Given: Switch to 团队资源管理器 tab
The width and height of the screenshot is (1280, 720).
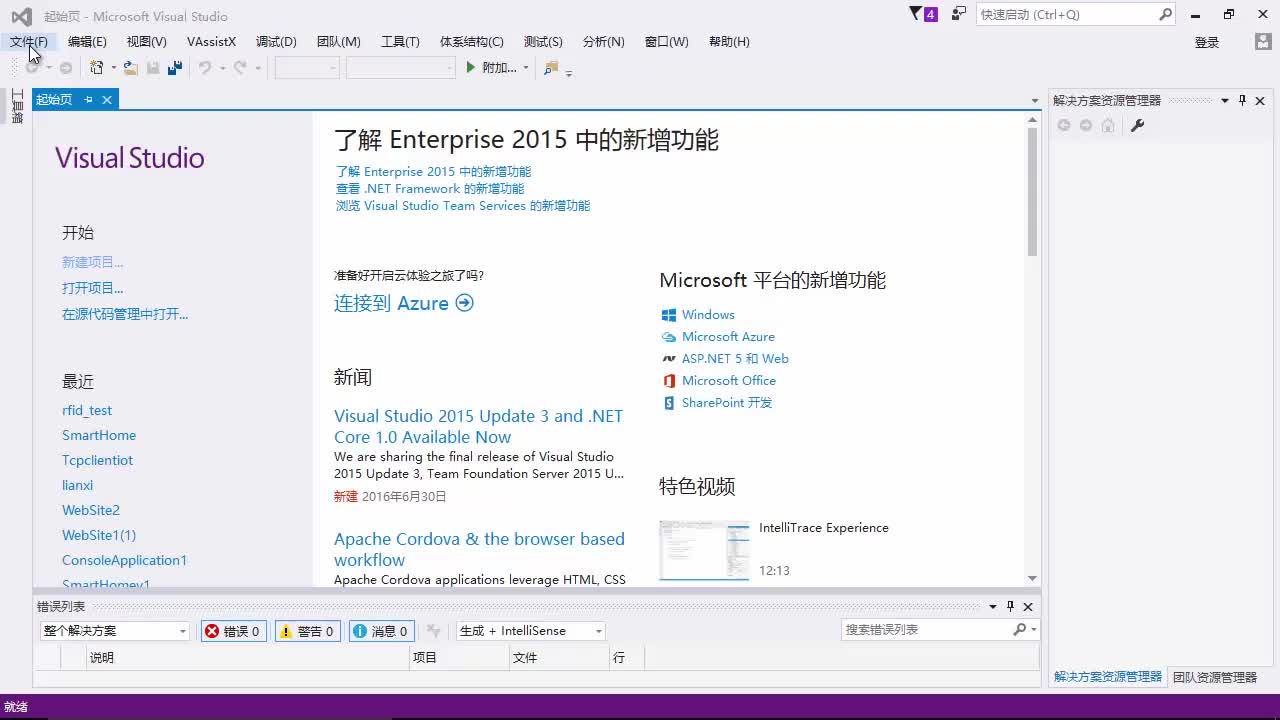Looking at the screenshot, I should [x=1214, y=677].
